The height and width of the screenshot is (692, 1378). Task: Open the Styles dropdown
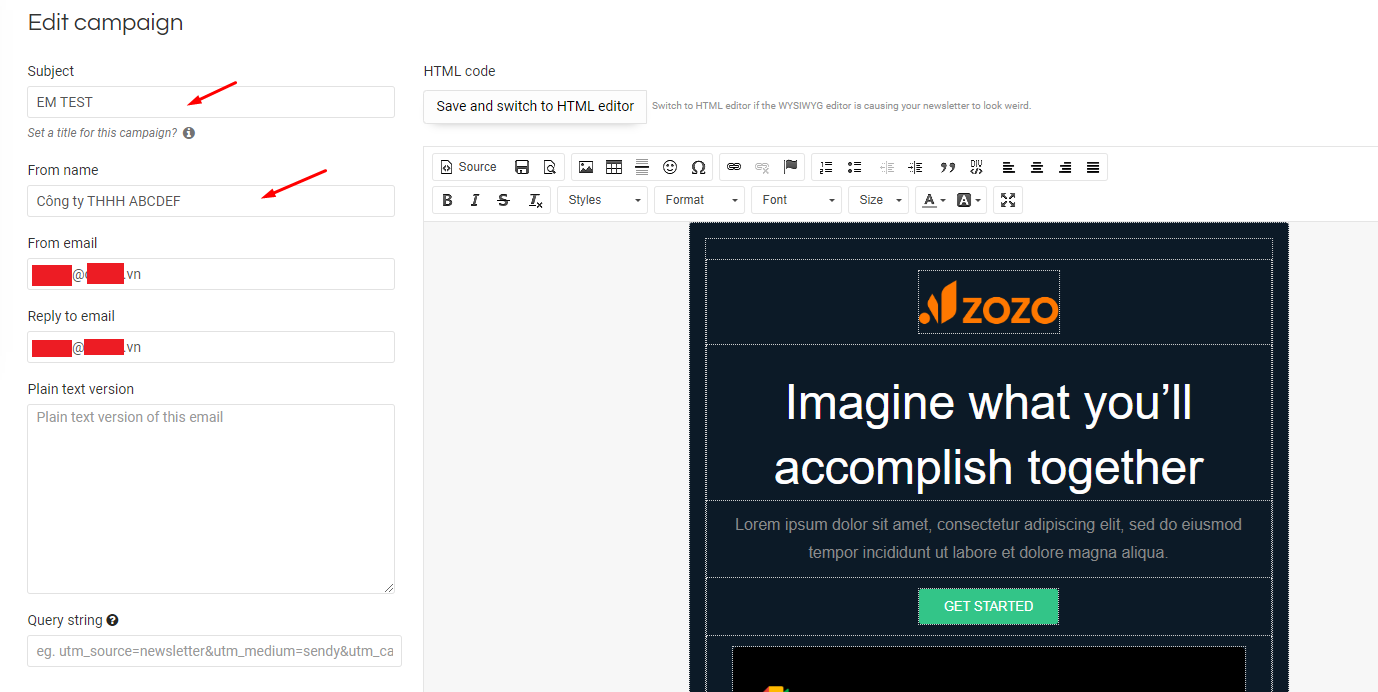[x=603, y=200]
